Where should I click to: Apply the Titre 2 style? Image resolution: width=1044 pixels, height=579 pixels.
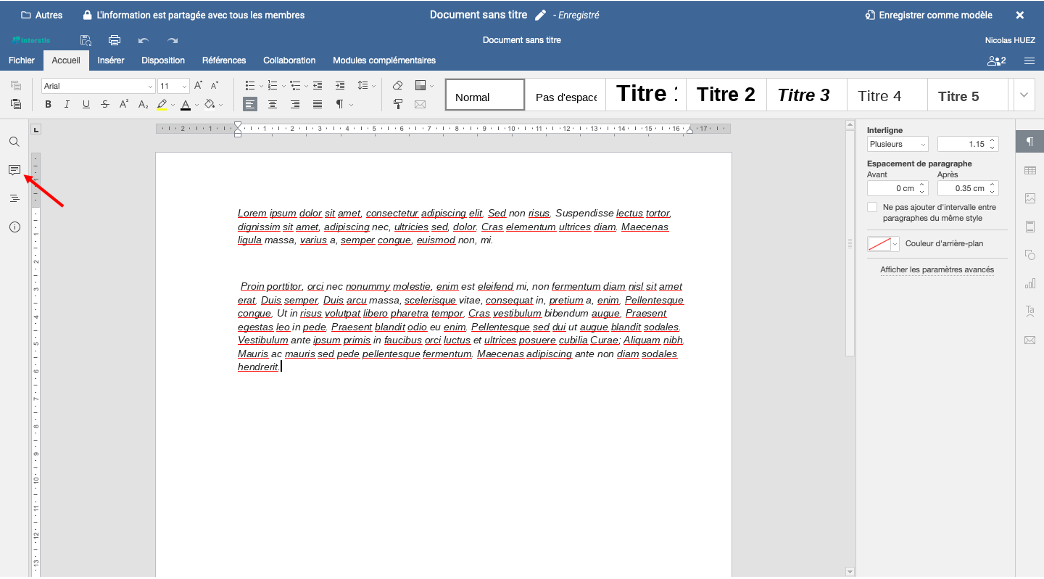pos(726,95)
